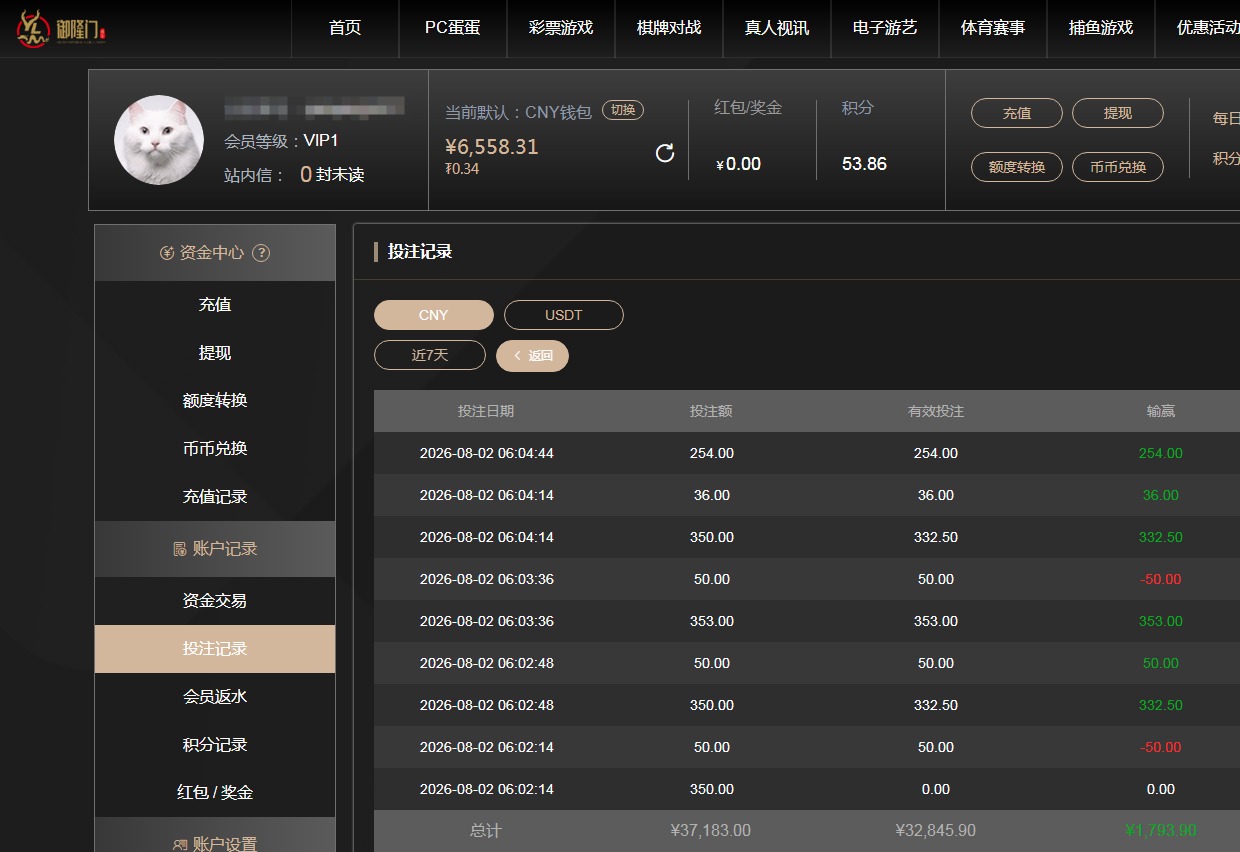Open the PC蛋蛋 menu
The image size is (1240, 852).
[x=453, y=28]
